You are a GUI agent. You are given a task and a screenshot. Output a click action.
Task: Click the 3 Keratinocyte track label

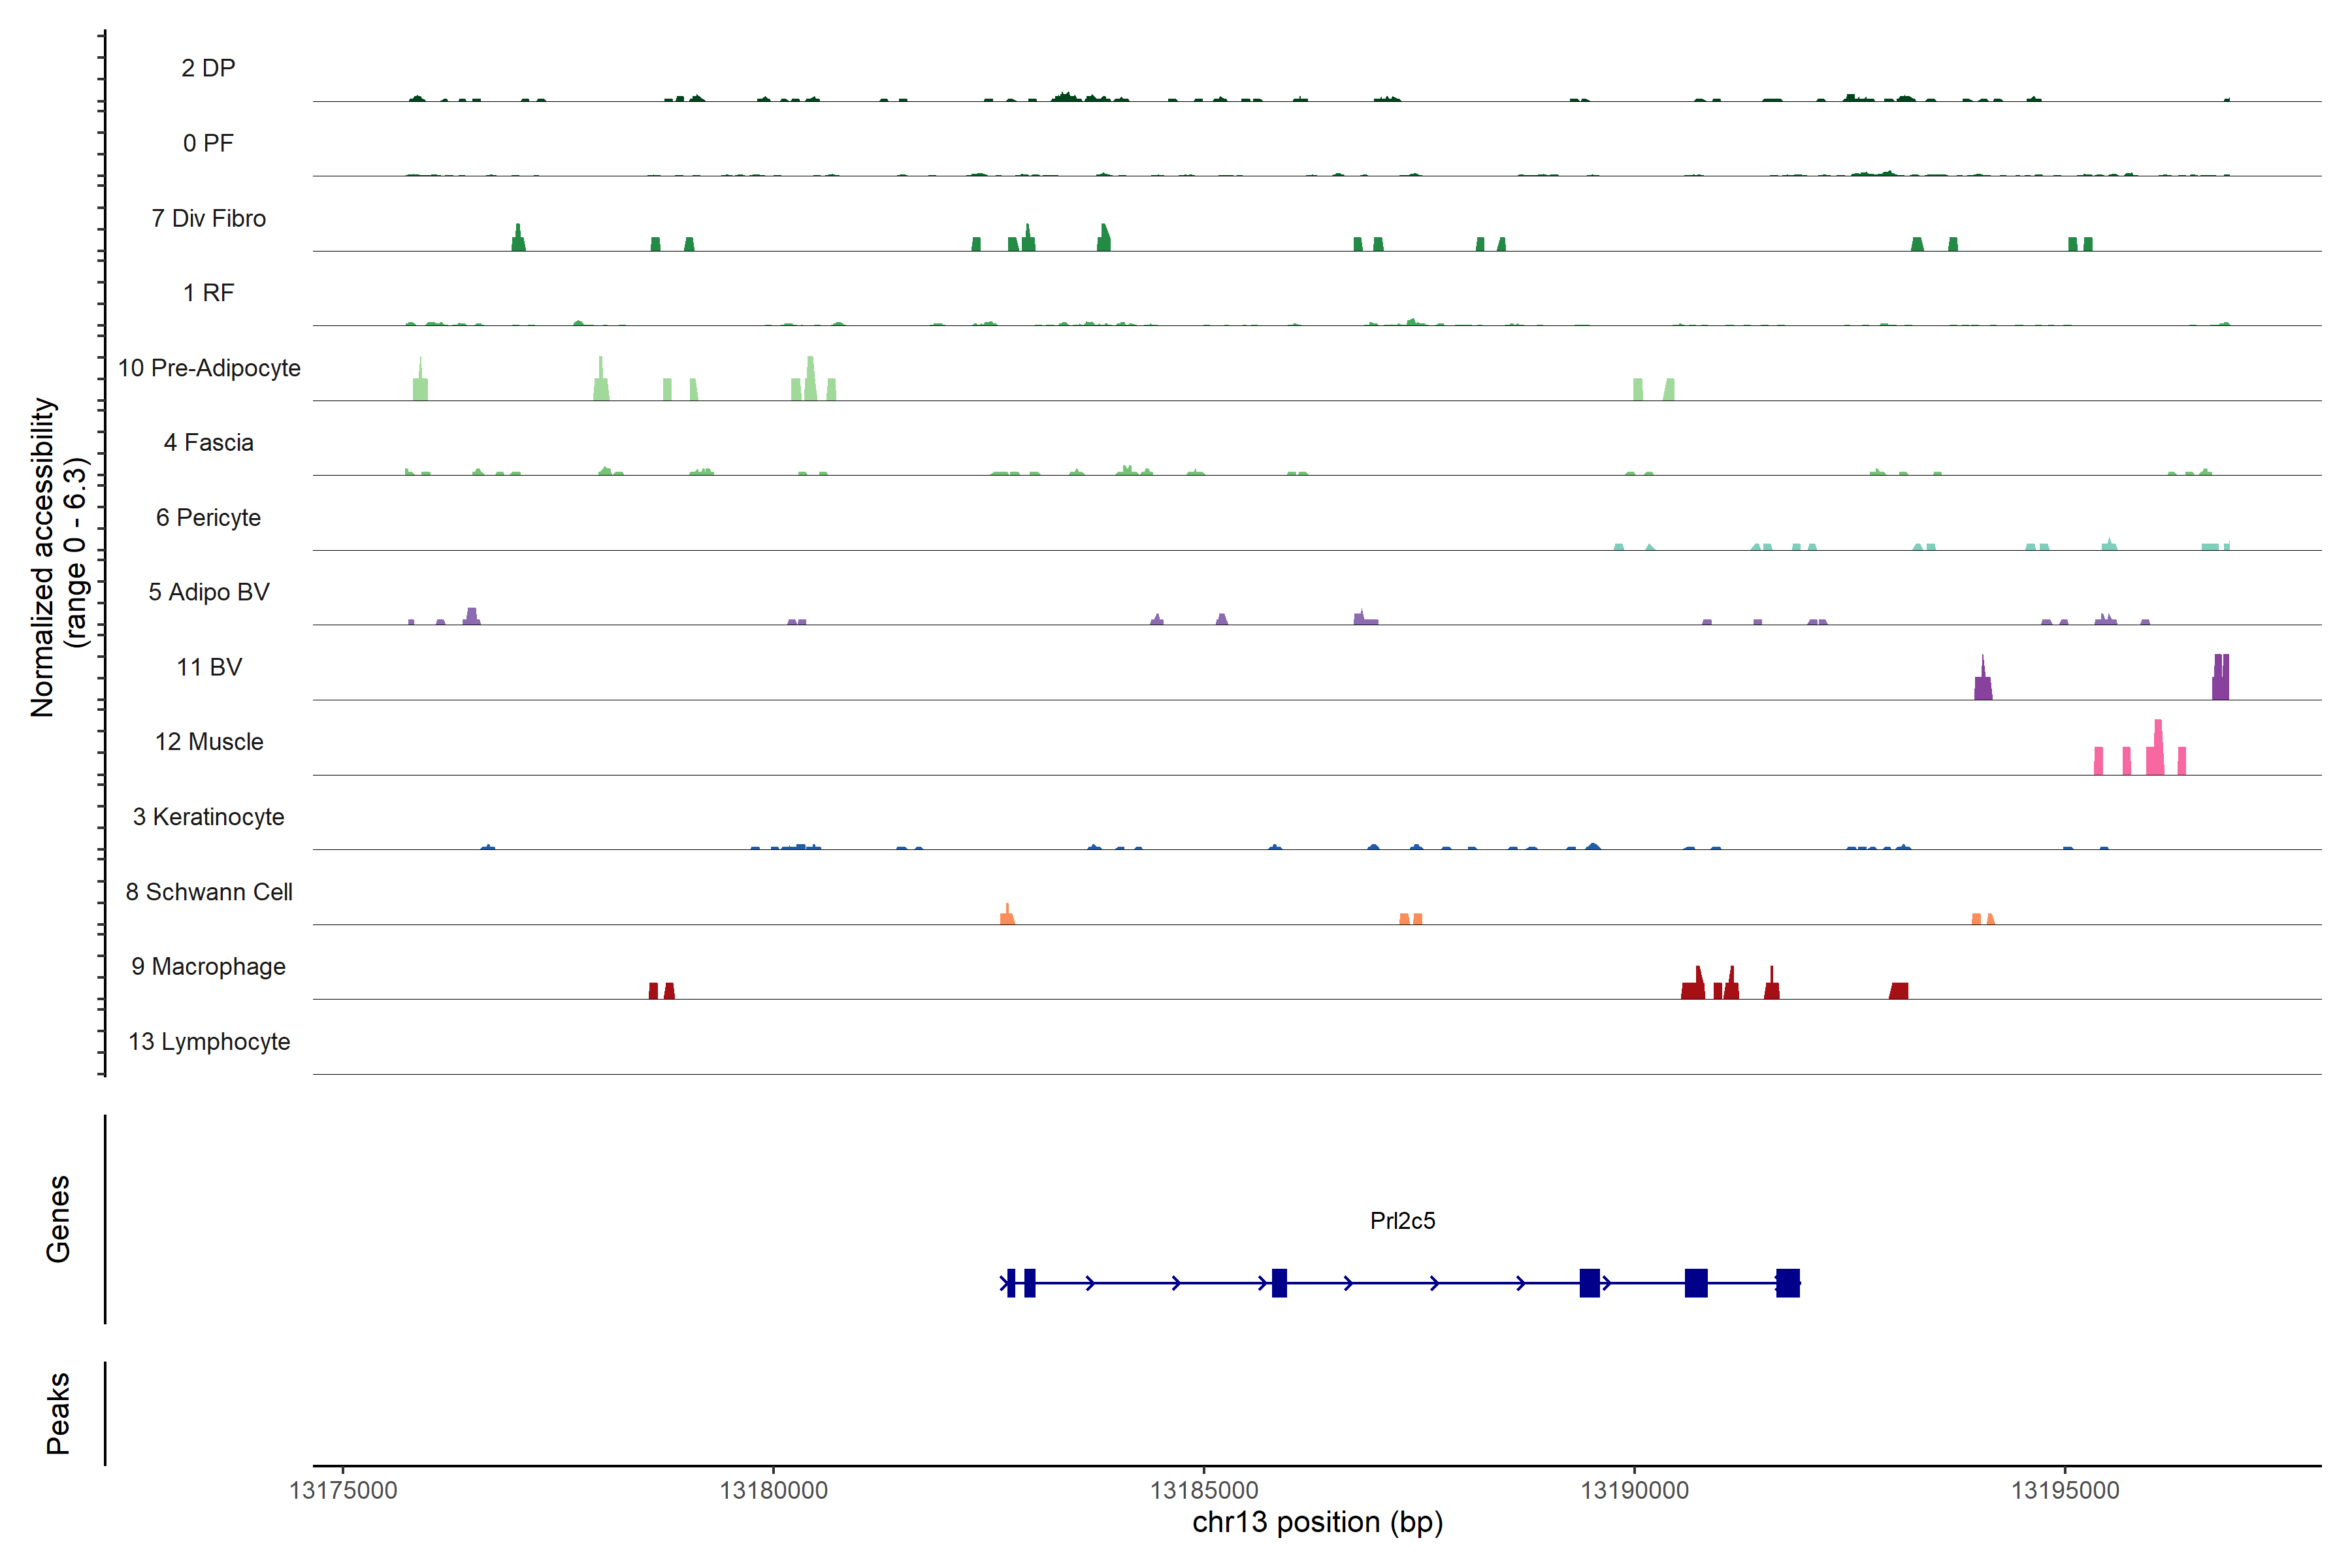click(x=208, y=817)
